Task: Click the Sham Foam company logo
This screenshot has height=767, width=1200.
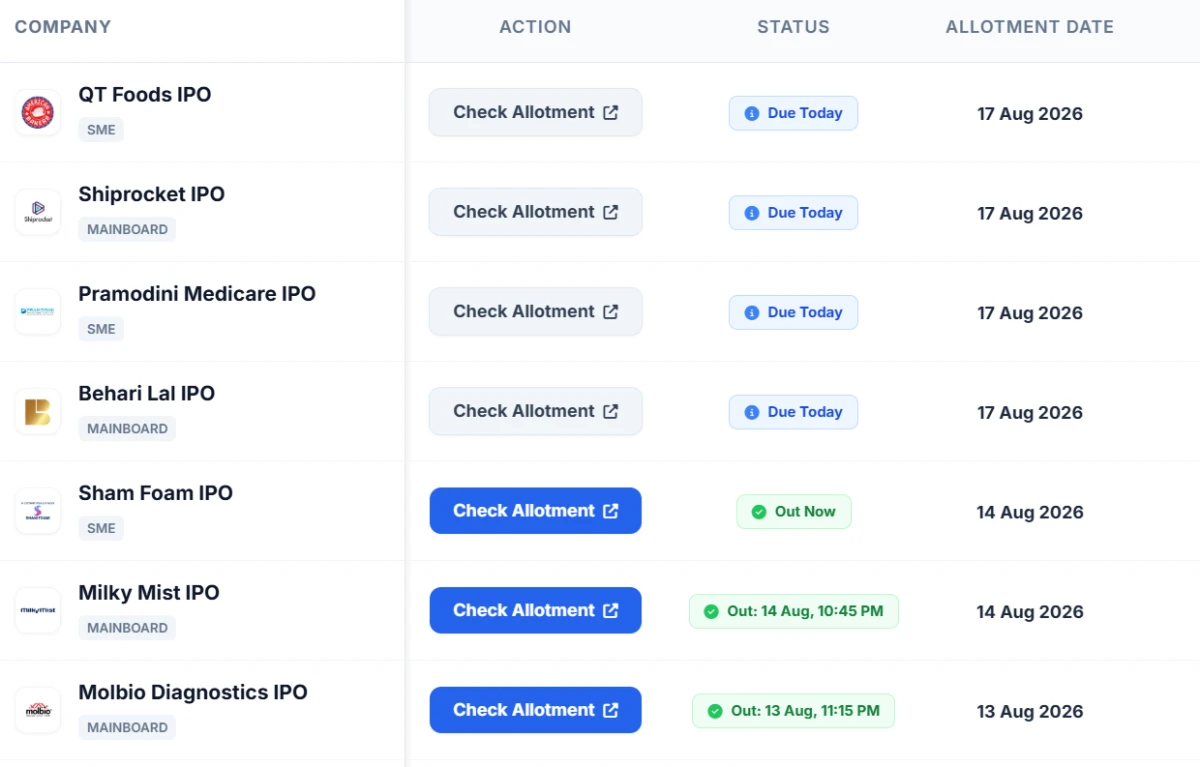Action: click(x=38, y=511)
